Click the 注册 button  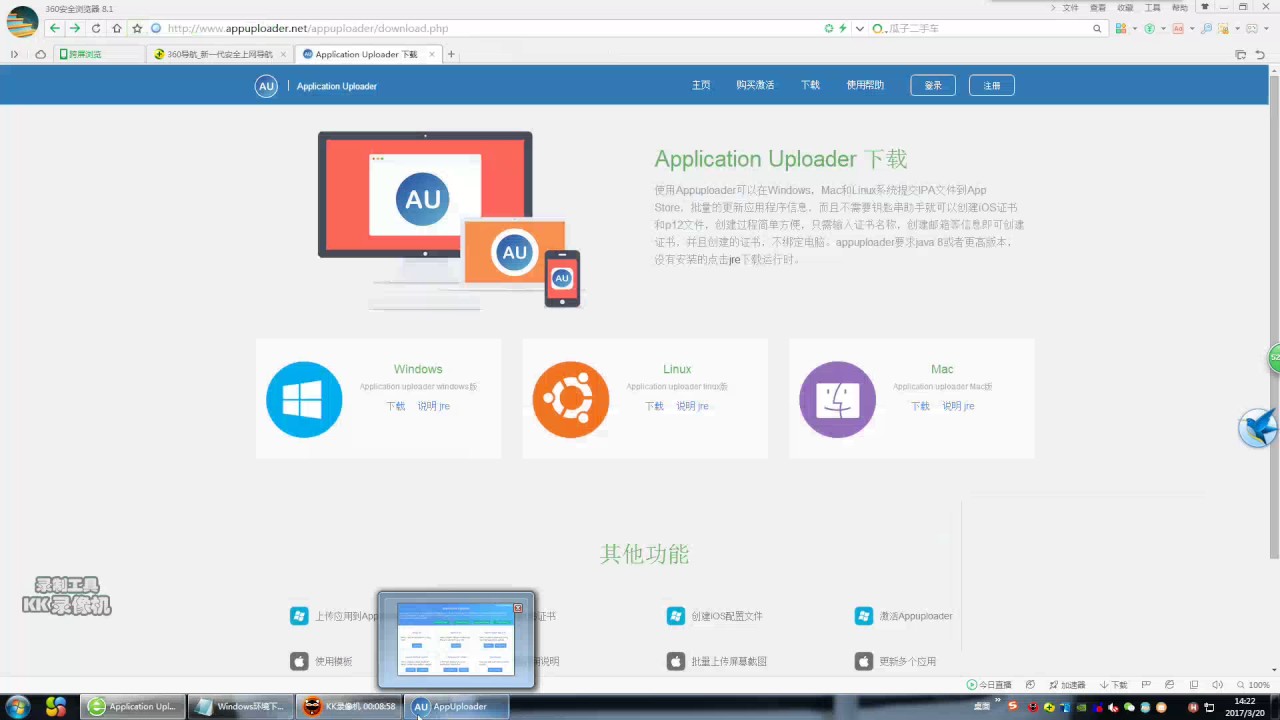[x=992, y=86]
